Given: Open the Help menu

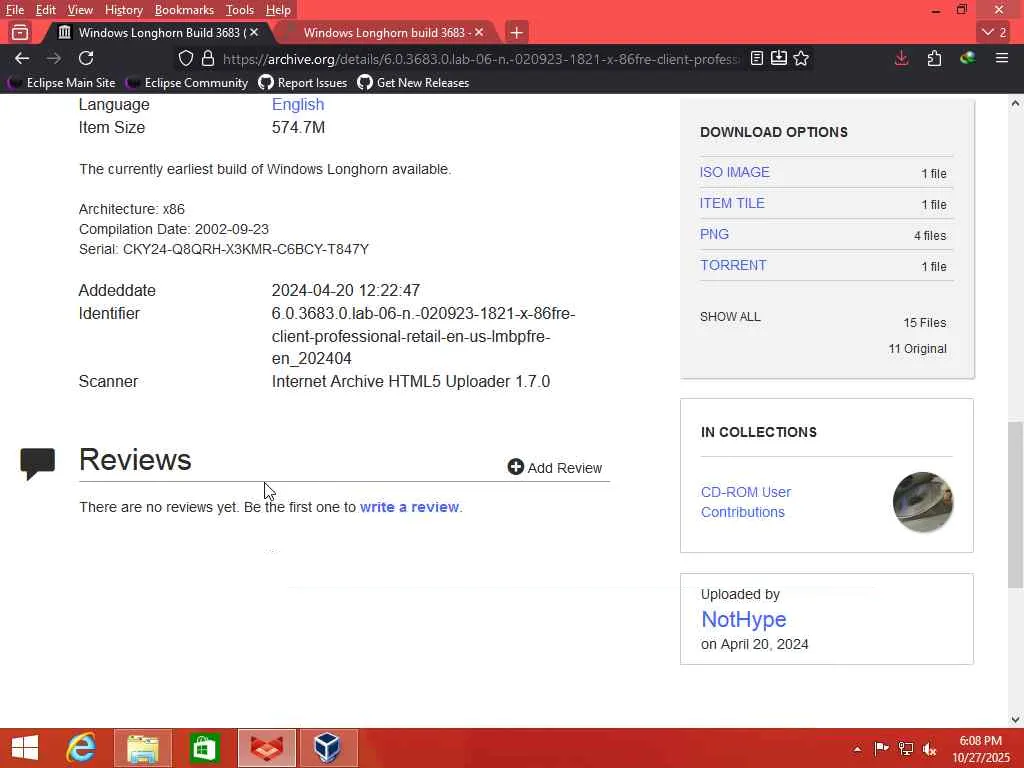Looking at the screenshot, I should tap(278, 10).
